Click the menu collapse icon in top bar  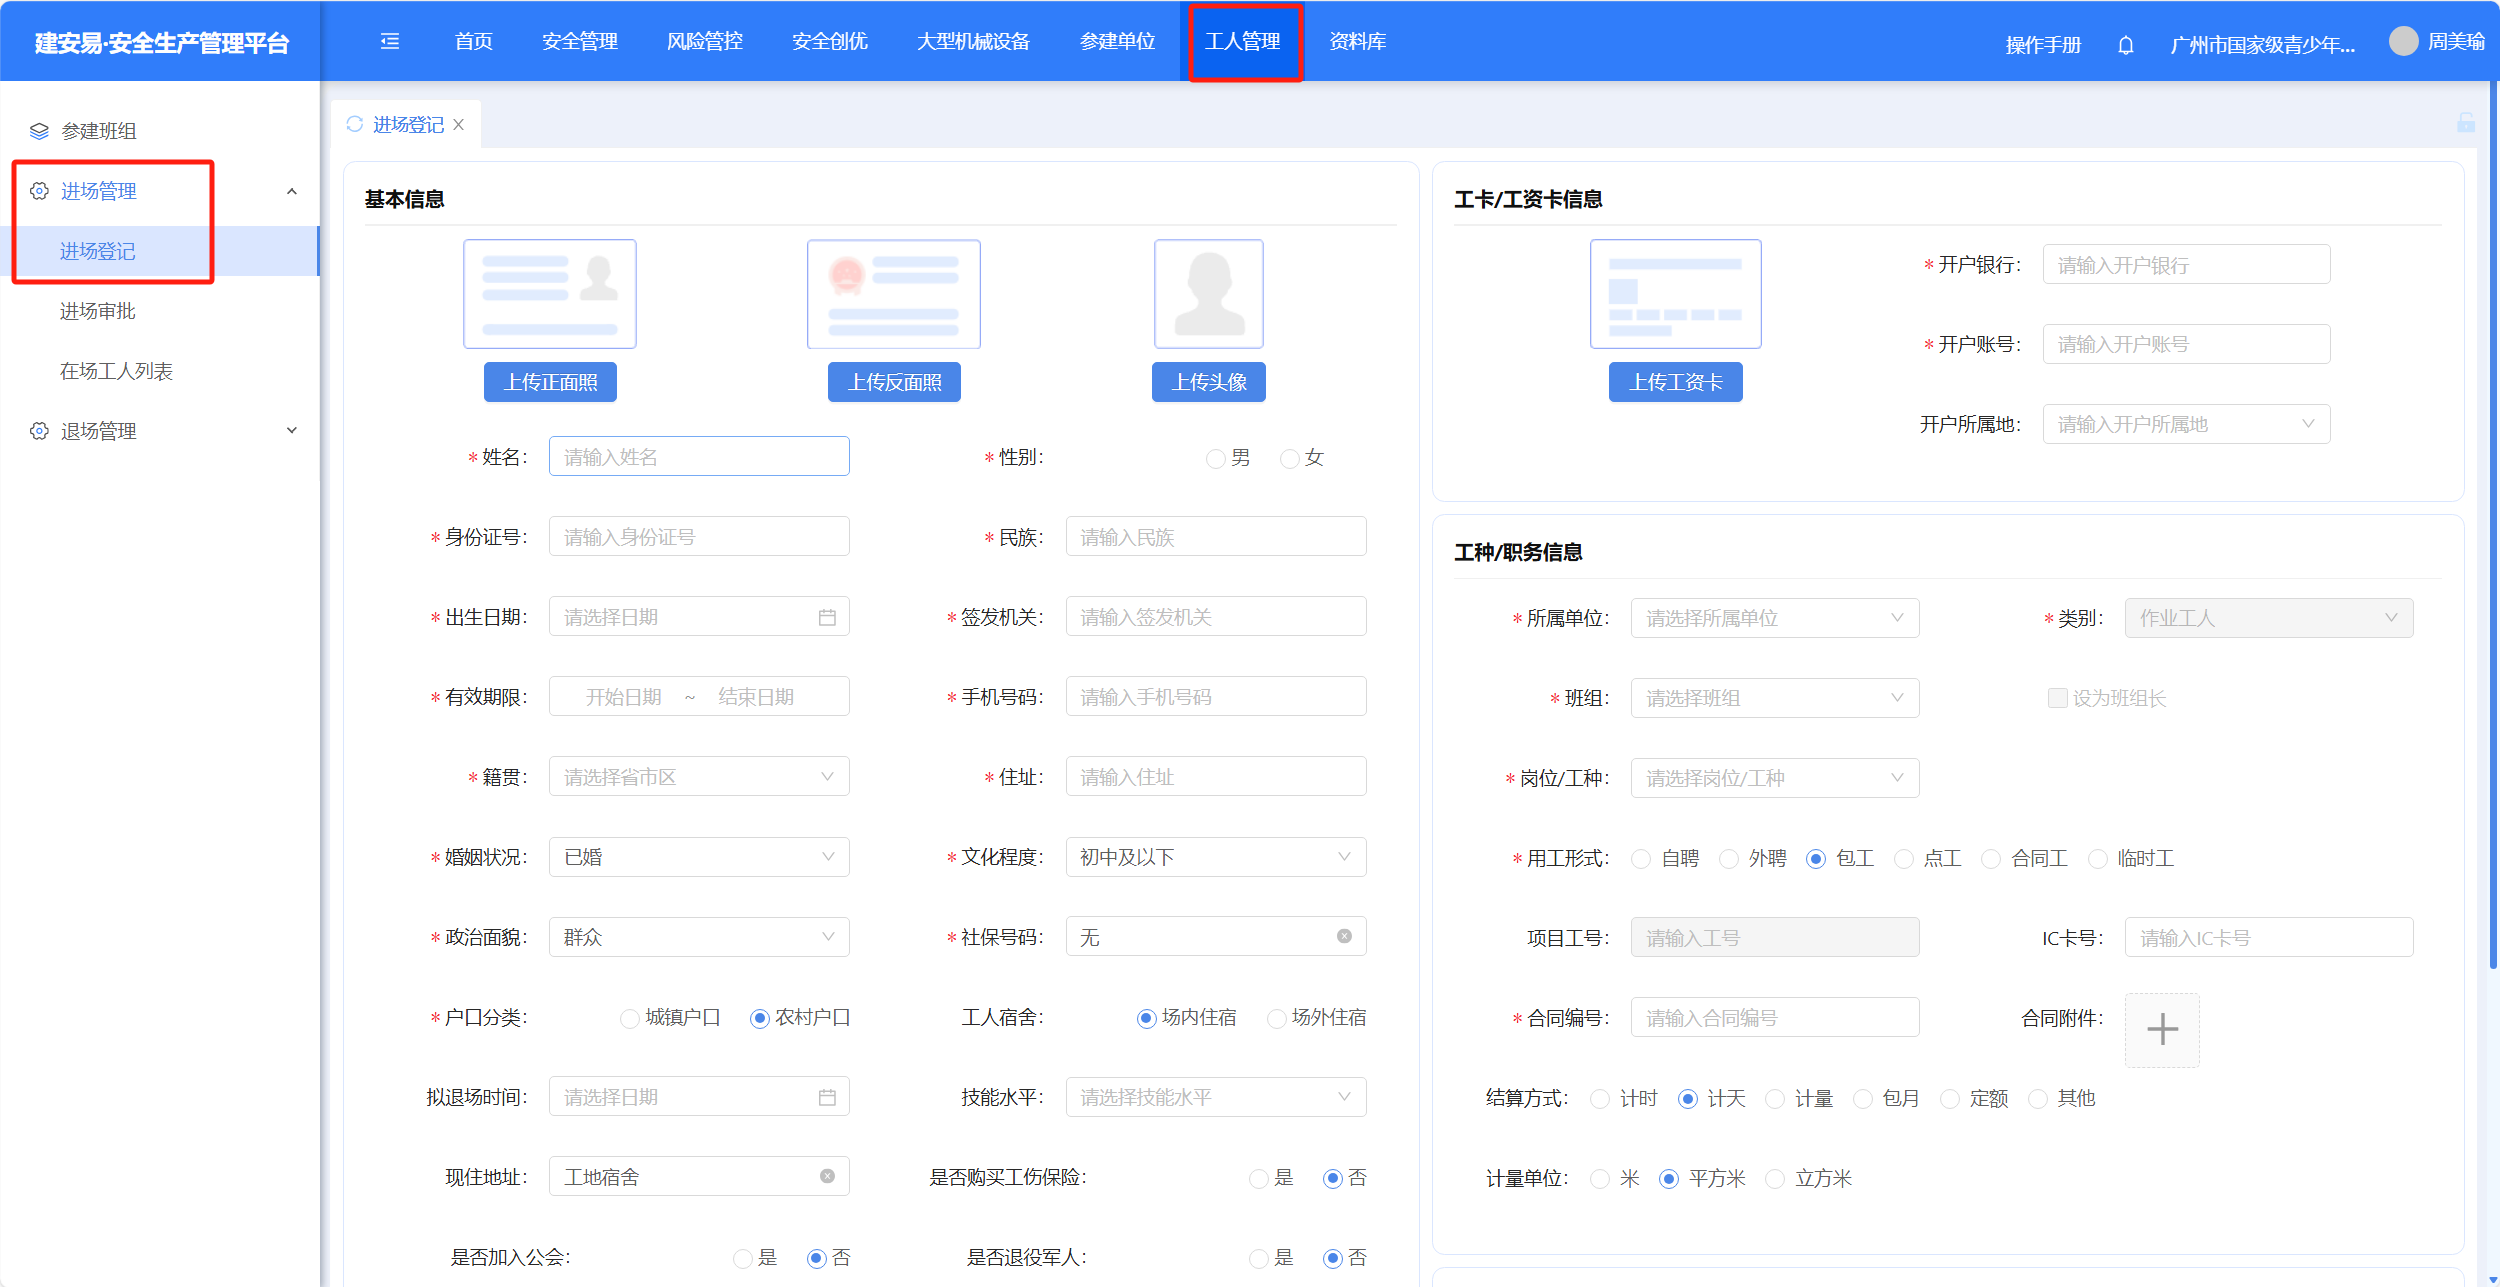(390, 41)
